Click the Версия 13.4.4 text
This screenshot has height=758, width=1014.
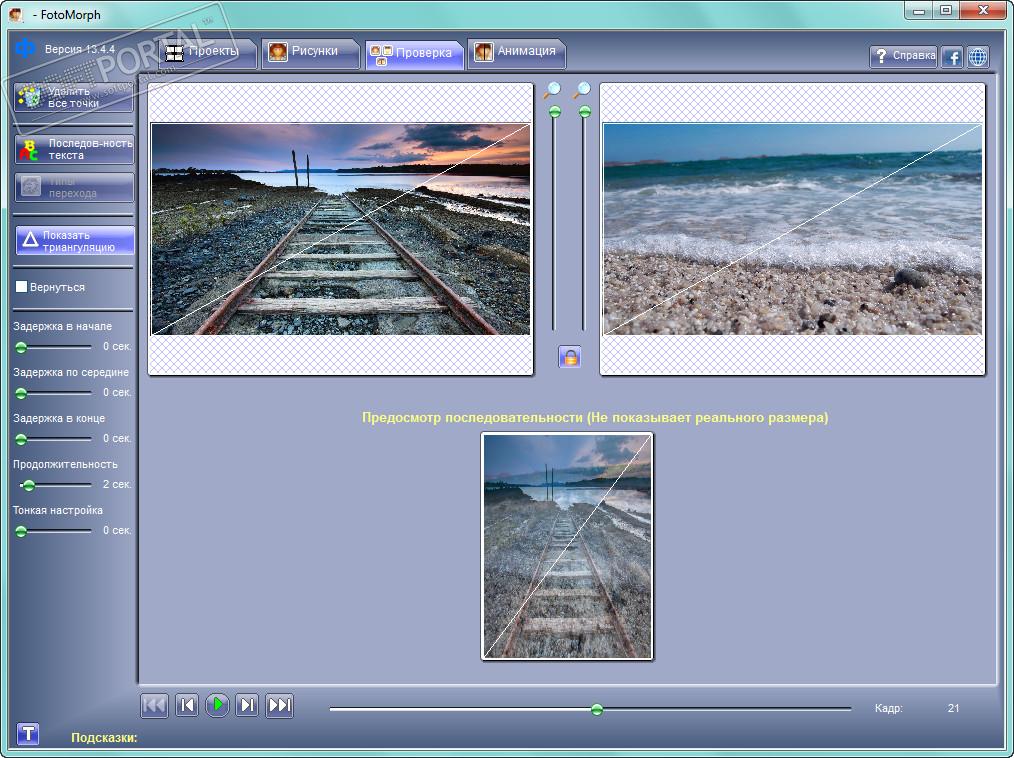pyautogui.click(x=80, y=49)
